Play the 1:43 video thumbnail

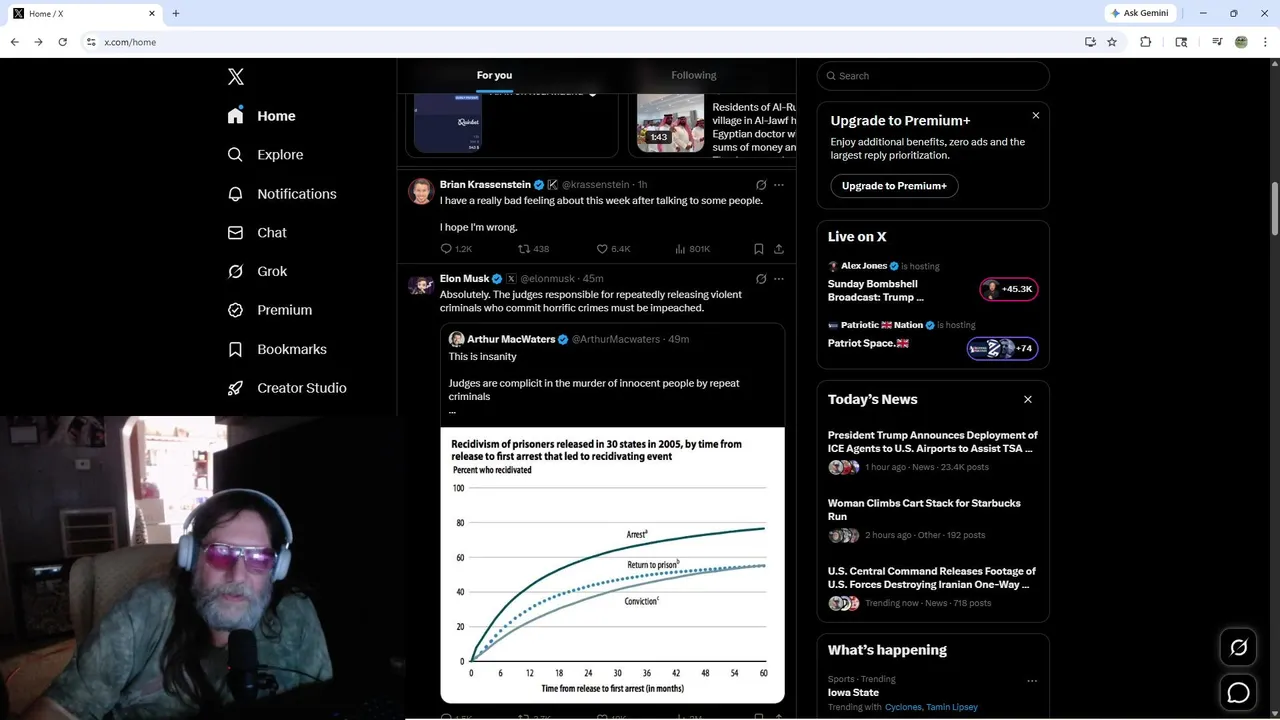(x=671, y=124)
